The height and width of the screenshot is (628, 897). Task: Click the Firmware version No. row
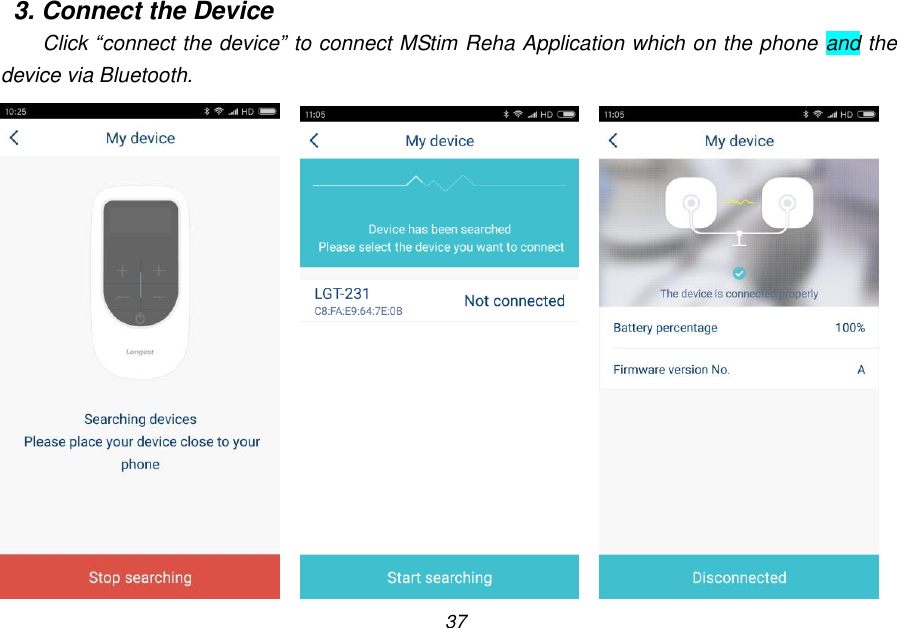point(738,369)
